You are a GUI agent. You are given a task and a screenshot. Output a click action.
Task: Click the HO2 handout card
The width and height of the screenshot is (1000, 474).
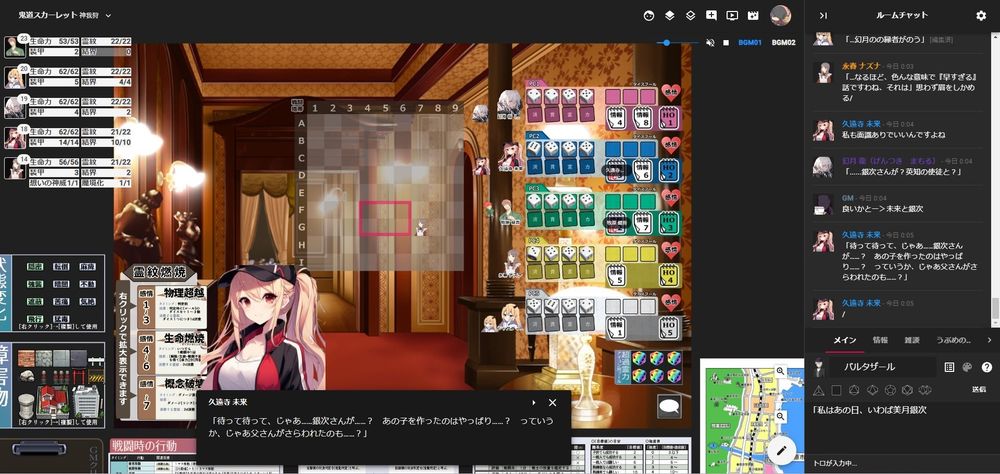pos(669,170)
